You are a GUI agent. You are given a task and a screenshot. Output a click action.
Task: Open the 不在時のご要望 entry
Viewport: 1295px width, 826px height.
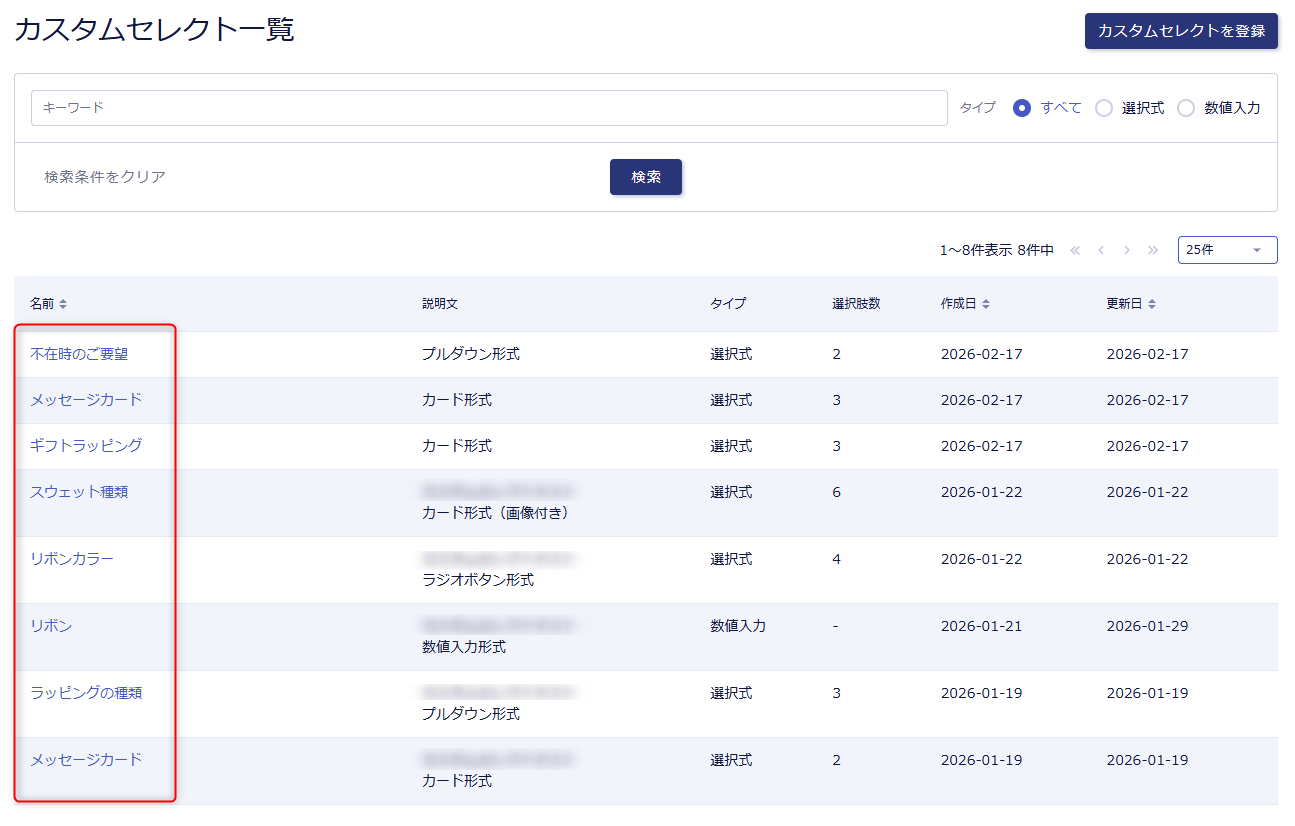[x=79, y=354]
